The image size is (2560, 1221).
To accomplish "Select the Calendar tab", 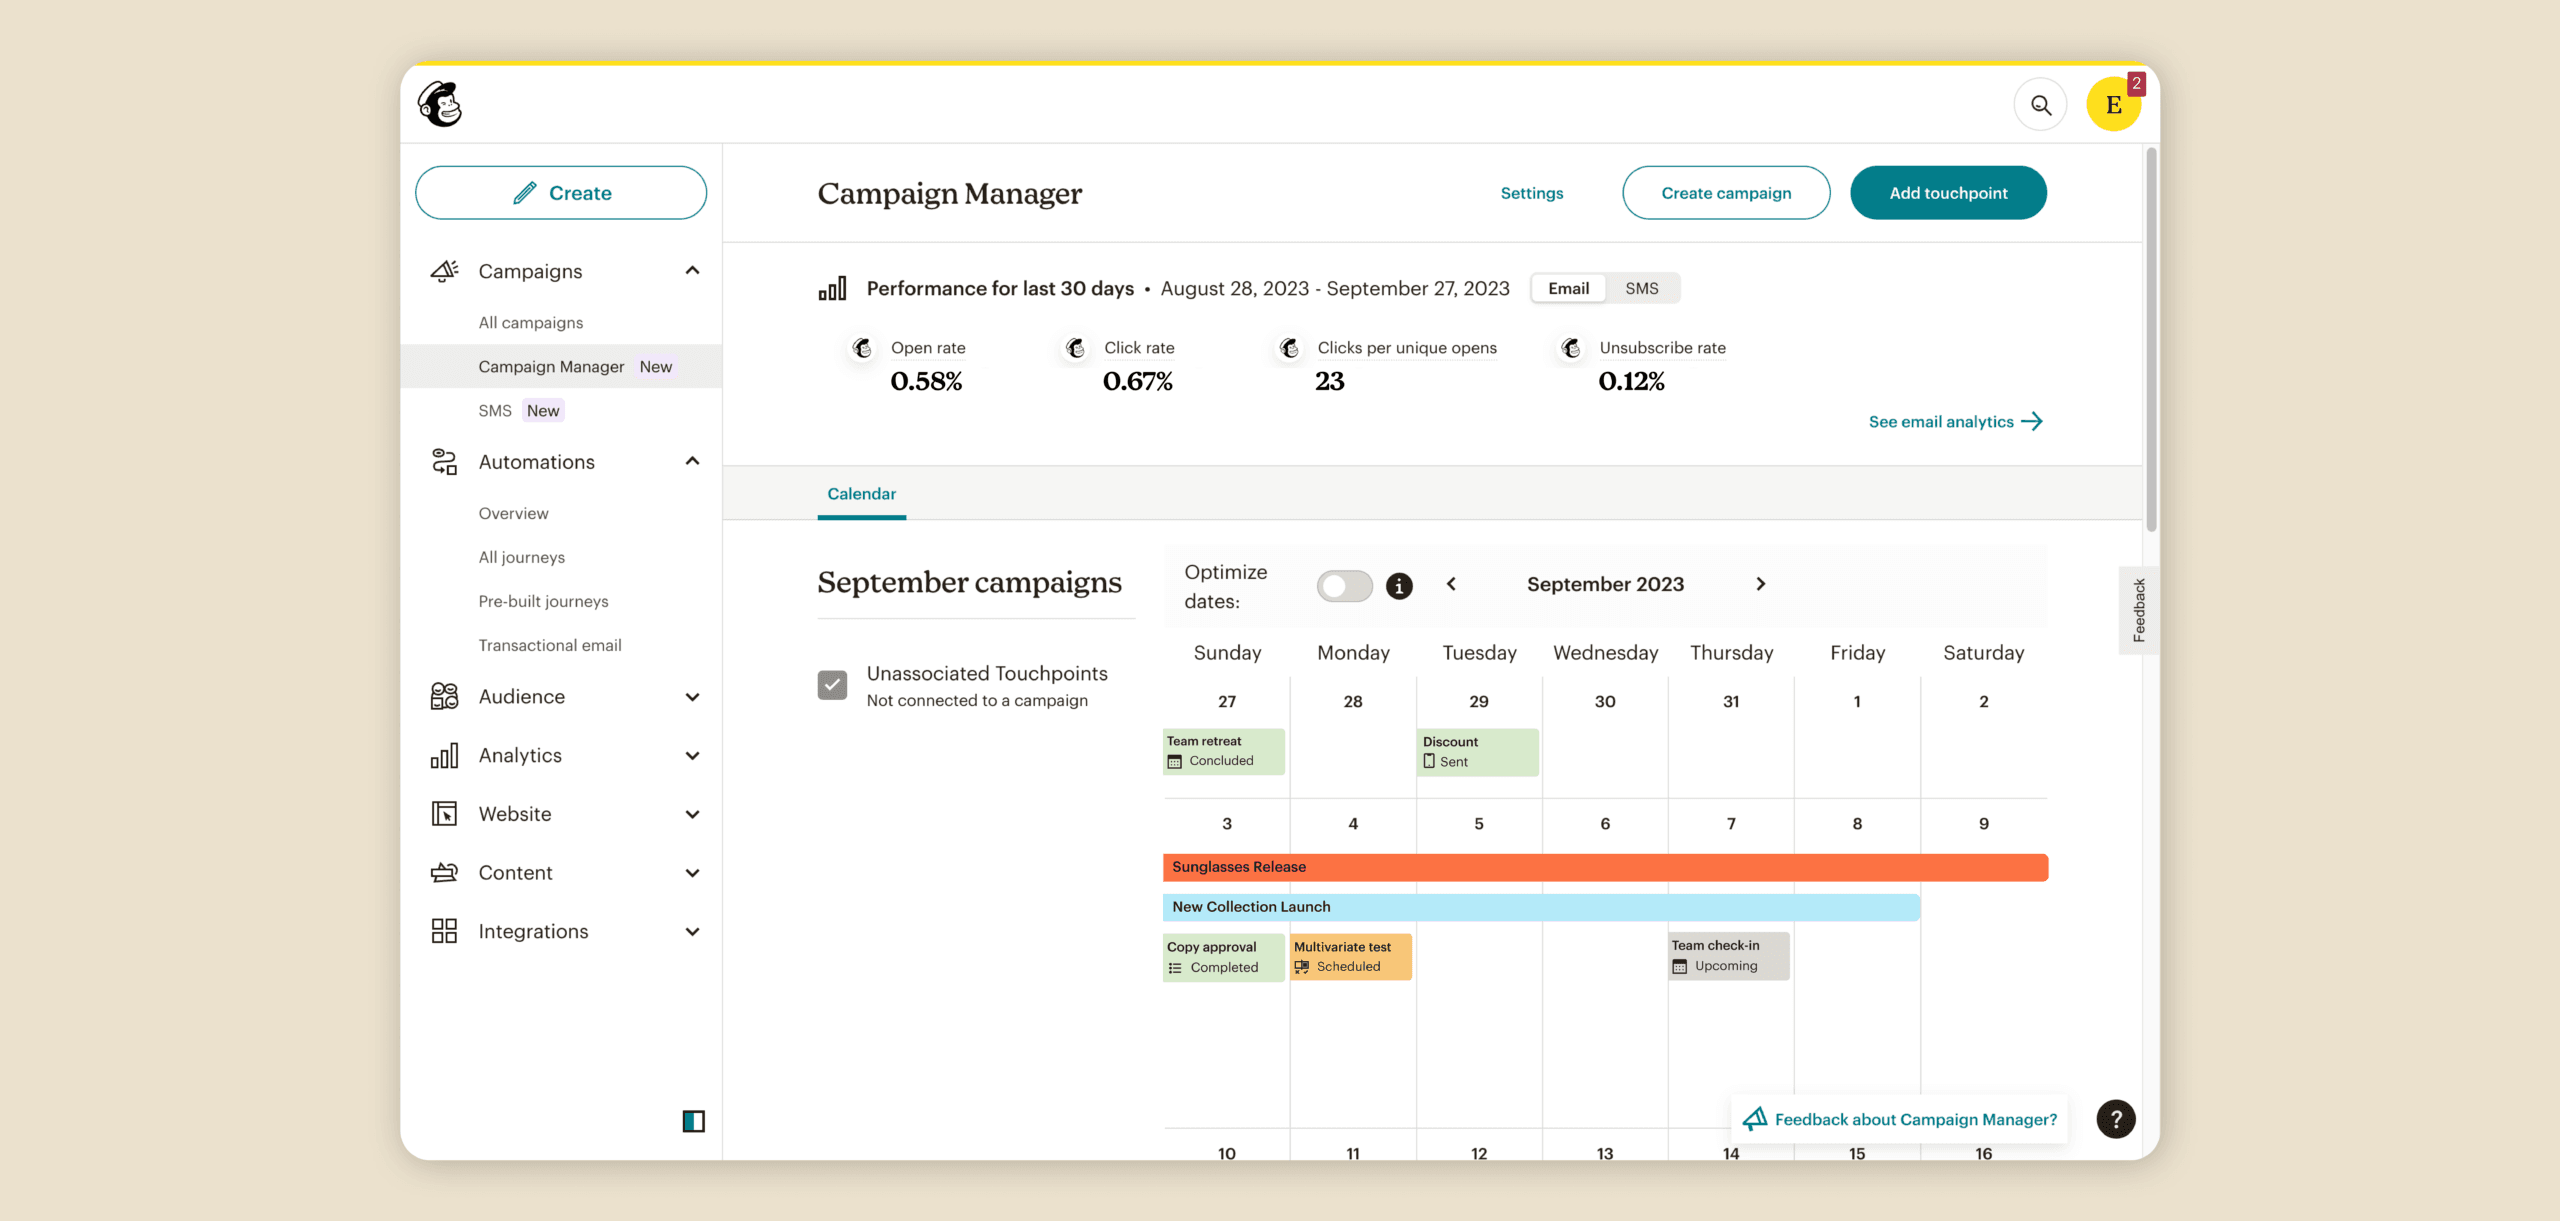I will tap(861, 494).
